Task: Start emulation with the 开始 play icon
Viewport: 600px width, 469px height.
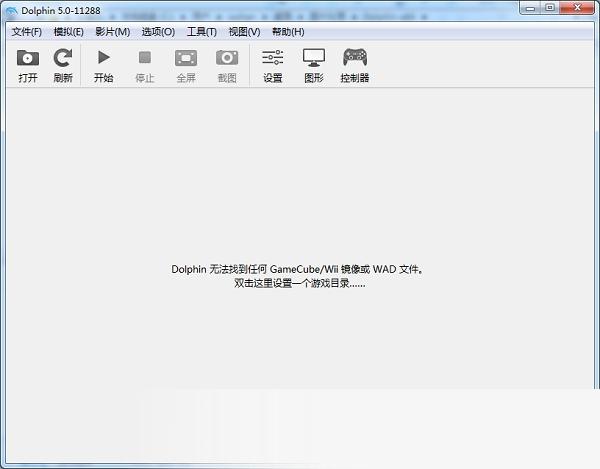Action: (x=103, y=57)
